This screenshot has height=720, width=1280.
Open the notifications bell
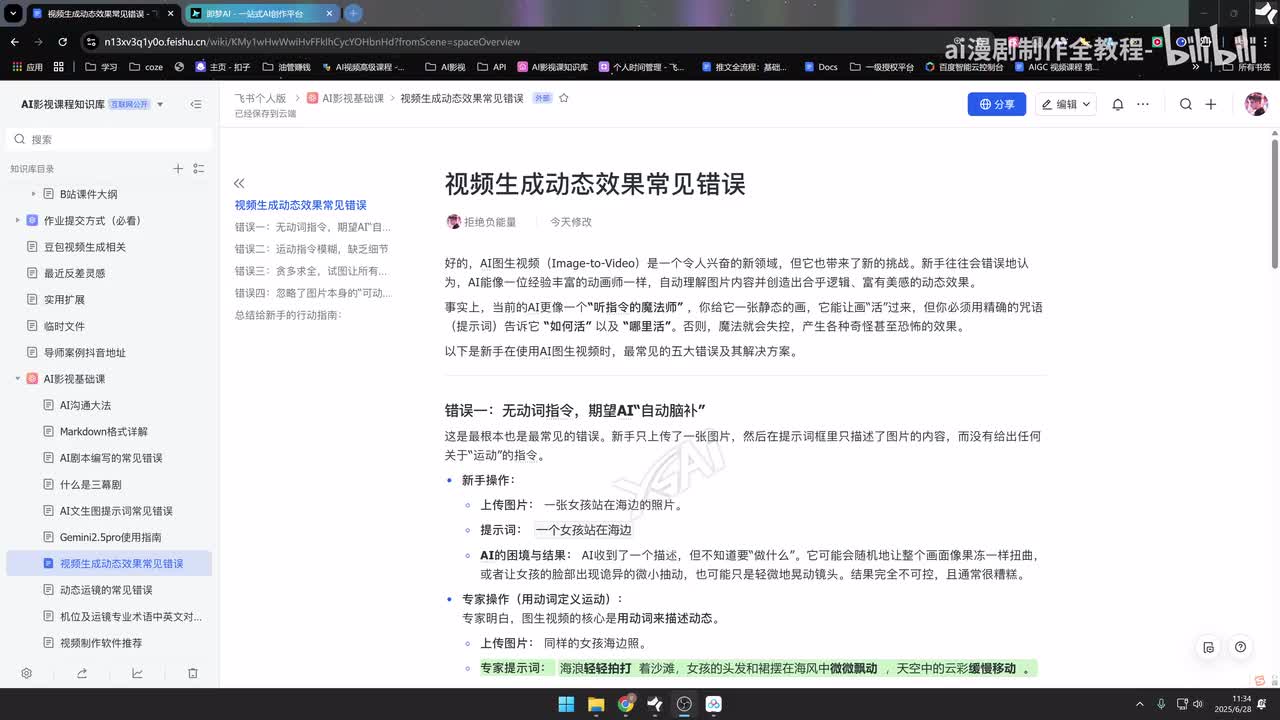(x=1118, y=104)
